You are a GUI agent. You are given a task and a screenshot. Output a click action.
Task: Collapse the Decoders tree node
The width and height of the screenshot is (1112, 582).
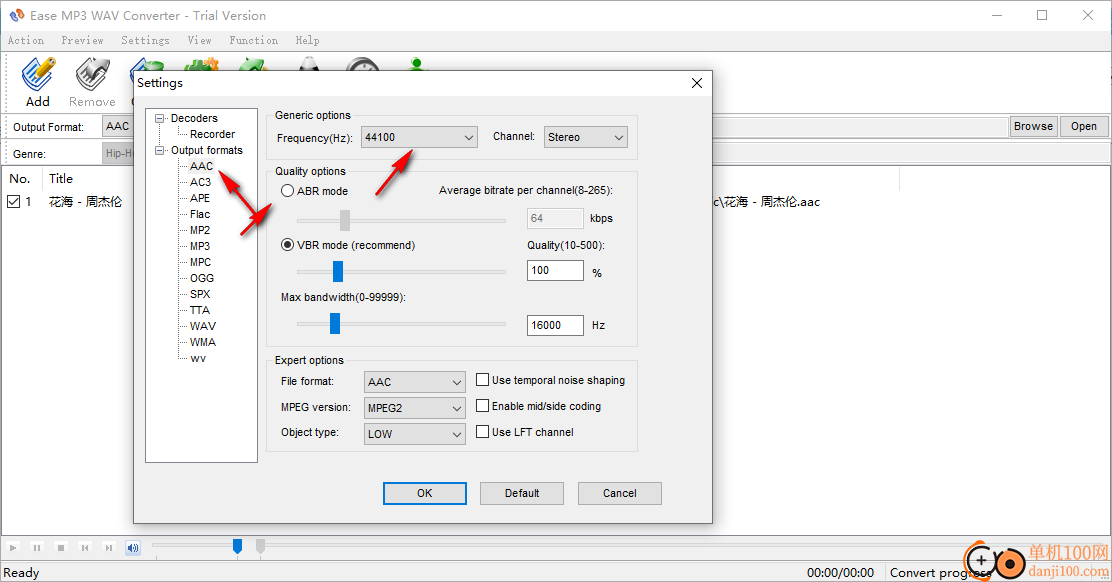coord(160,118)
